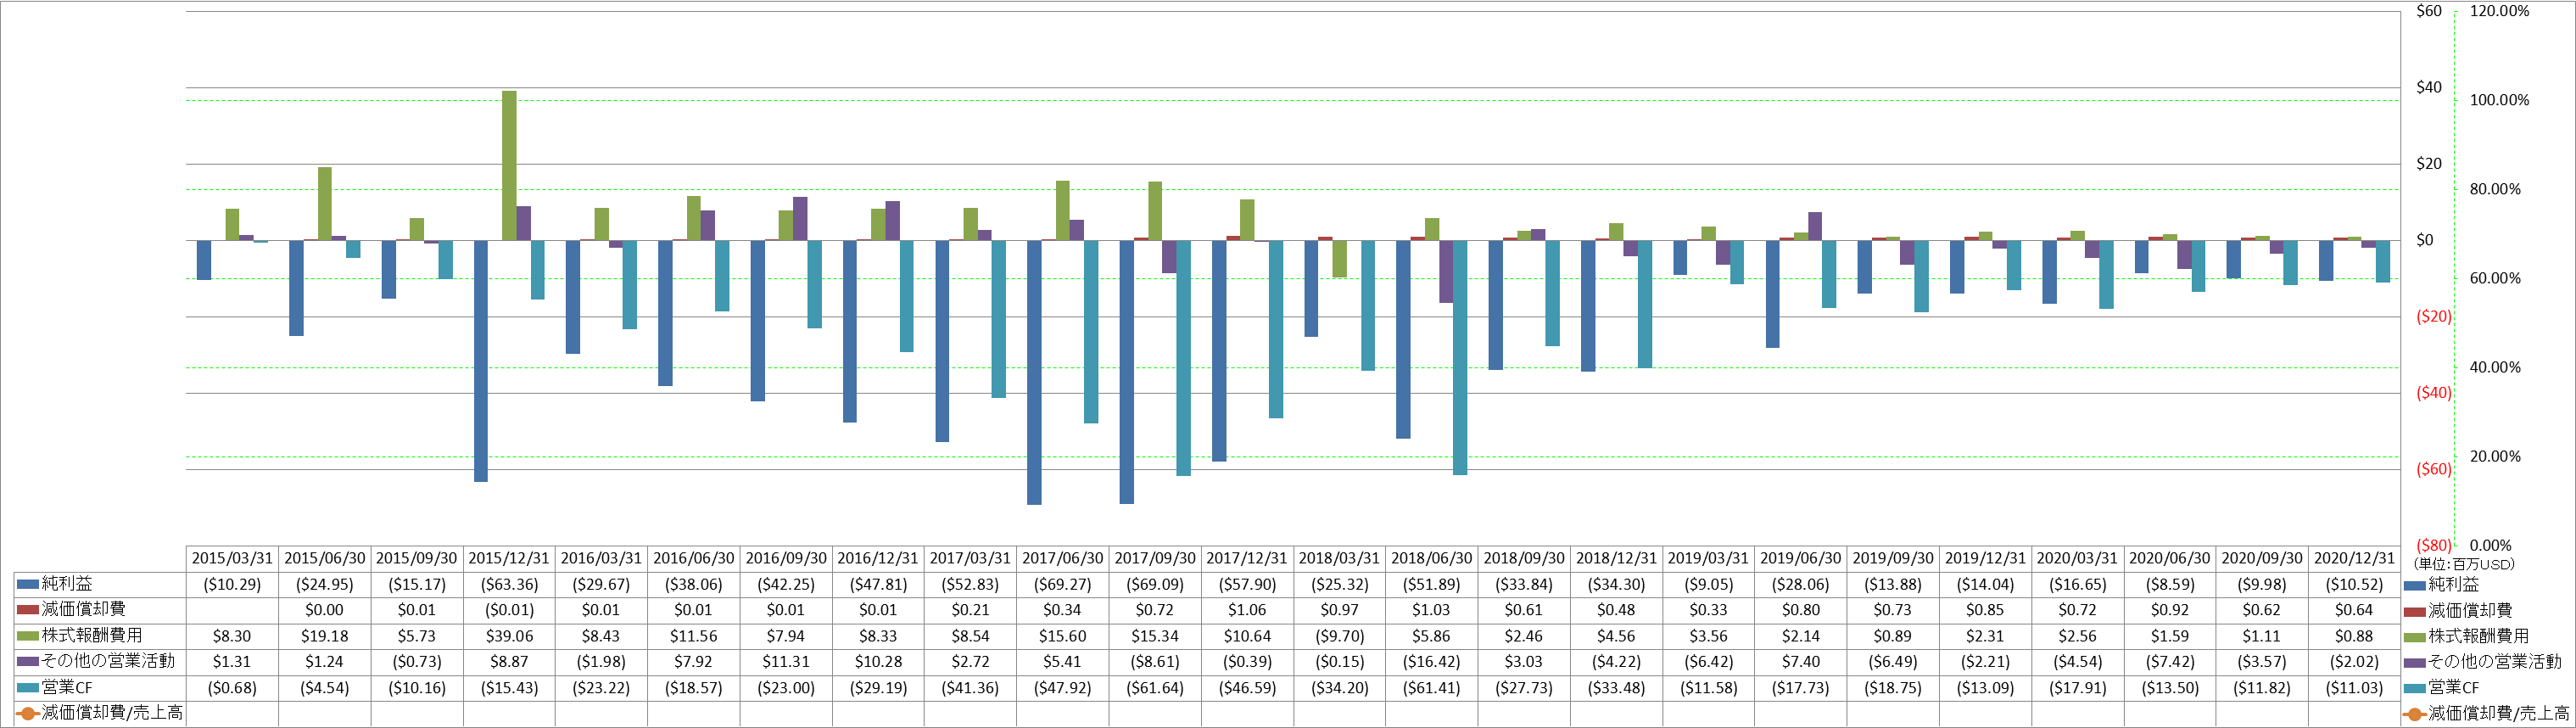Click the 120.00% label on the percentage axis
The width and height of the screenshot is (2576, 728).
tap(2499, 11)
